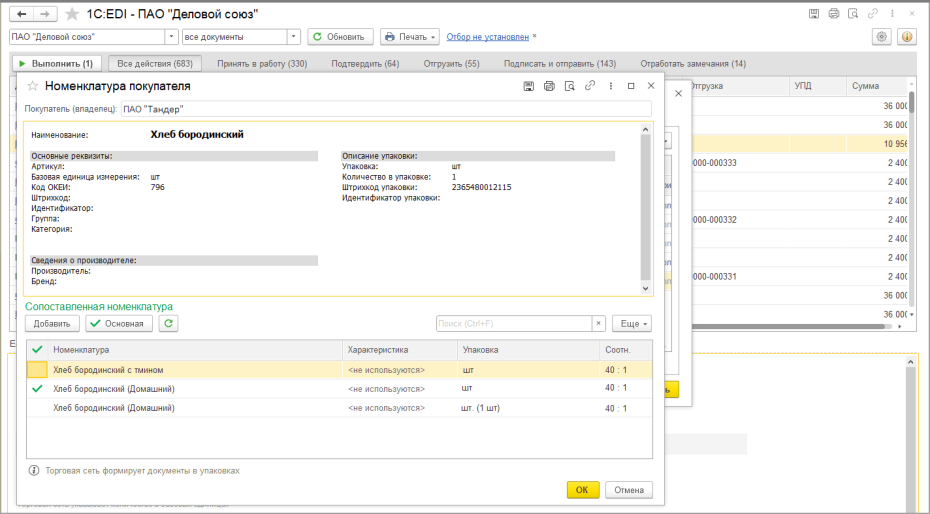Expand the ПАО "Деловой союз" organization dropdown
The height and width of the screenshot is (514, 930).
[x=171, y=37]
